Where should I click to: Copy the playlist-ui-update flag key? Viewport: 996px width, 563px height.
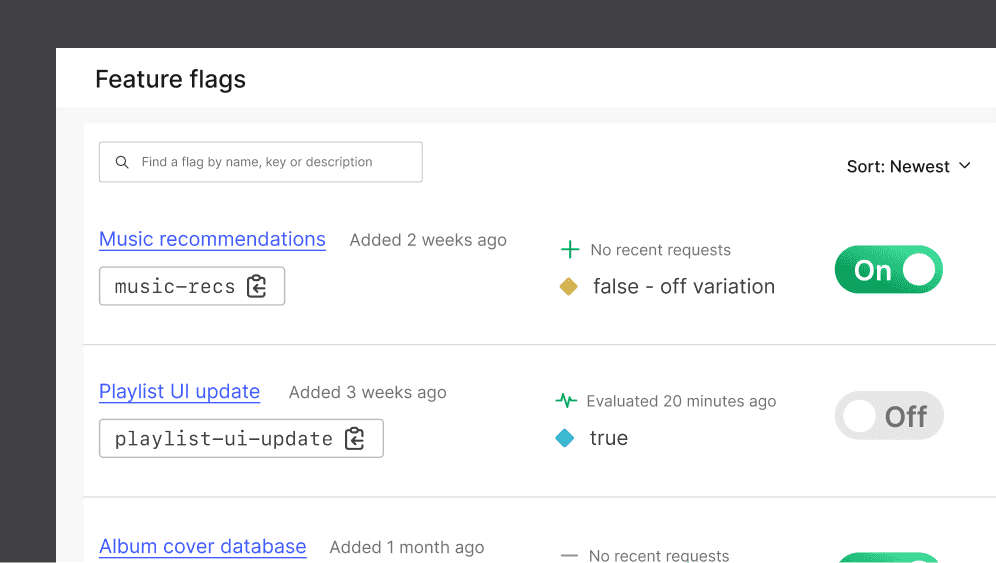354,438
